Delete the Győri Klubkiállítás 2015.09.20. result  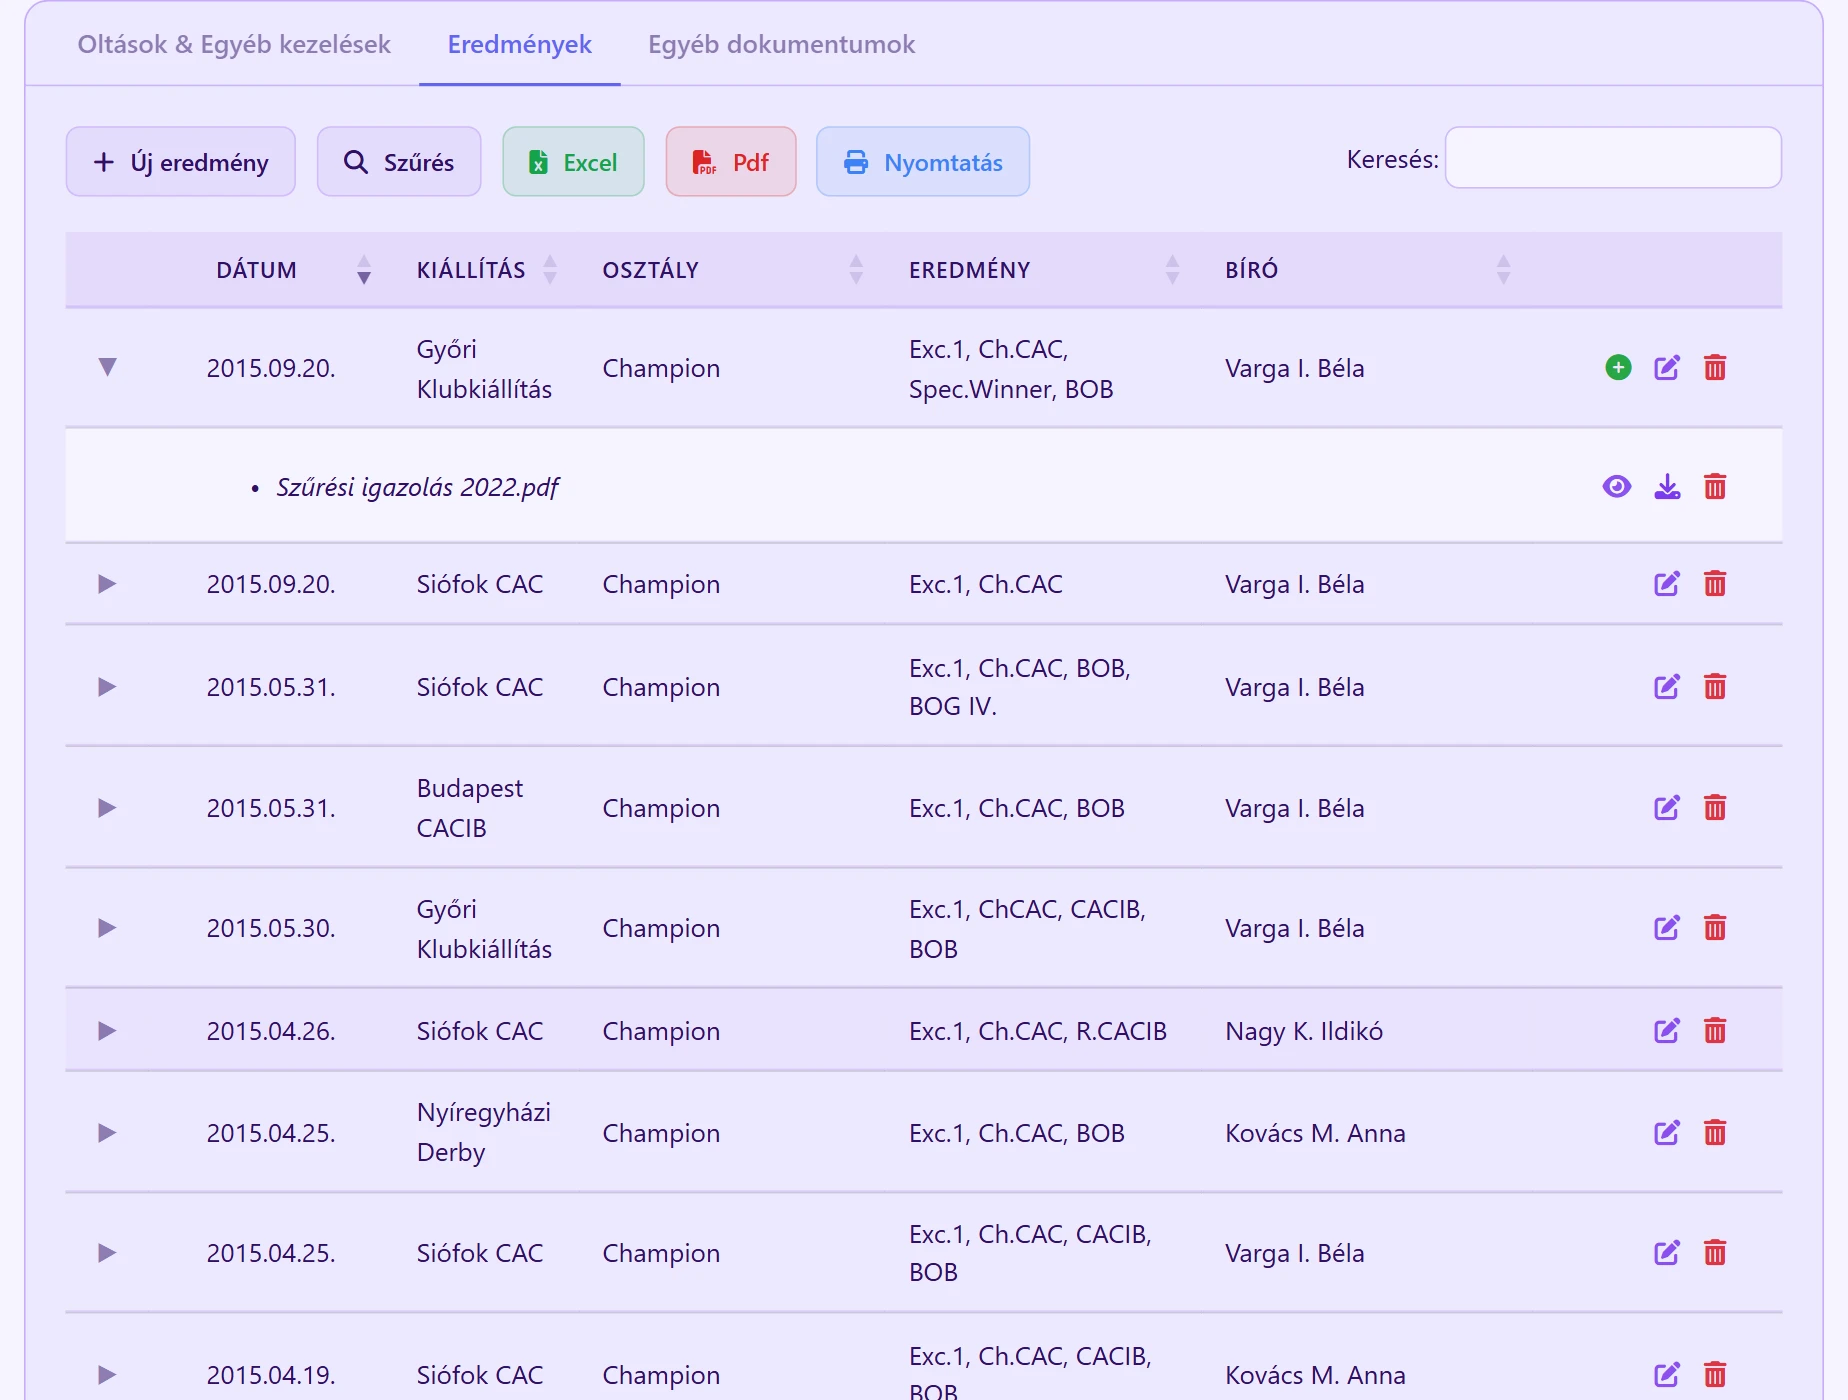pyautogui.click(x=1715, y=368)
